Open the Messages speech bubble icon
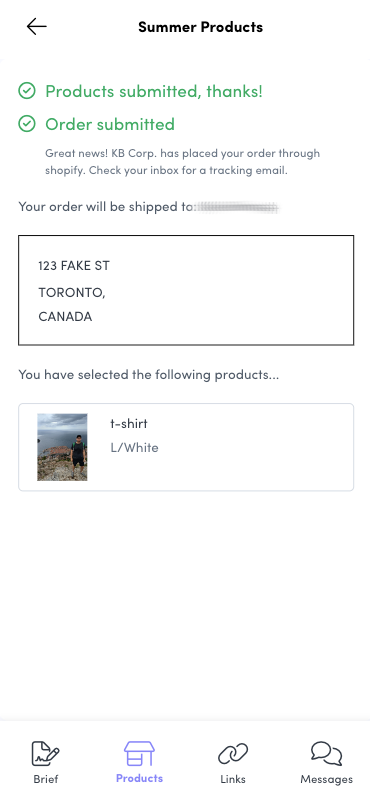The height and width of the screenshot is (802, 370). [327, 753]
